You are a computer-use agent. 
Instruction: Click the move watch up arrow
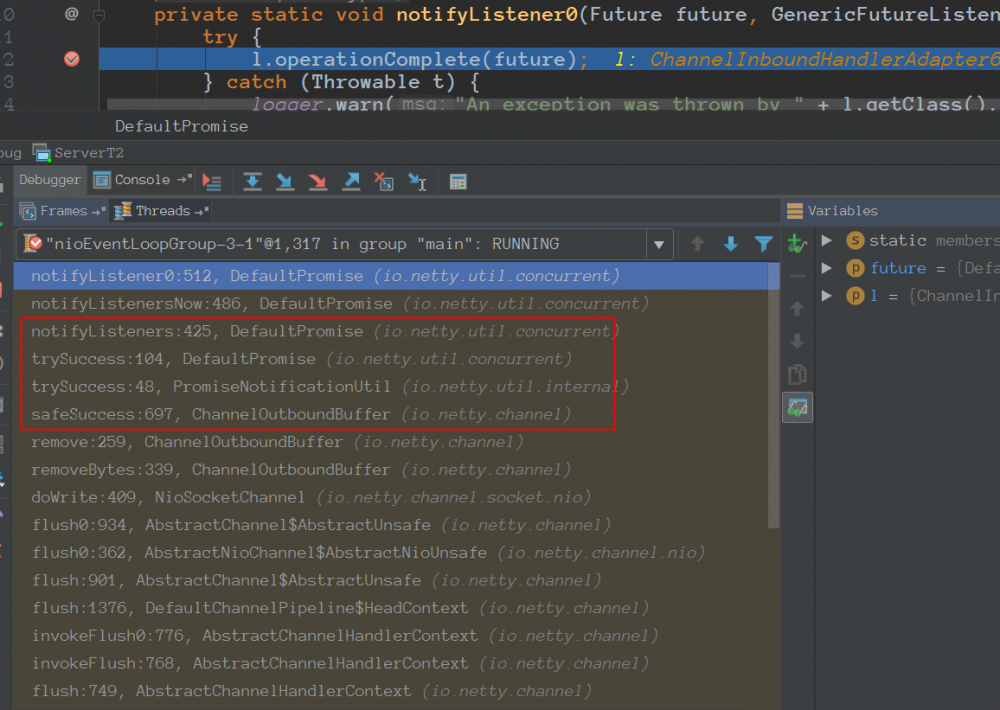click(x=797, y=309)
